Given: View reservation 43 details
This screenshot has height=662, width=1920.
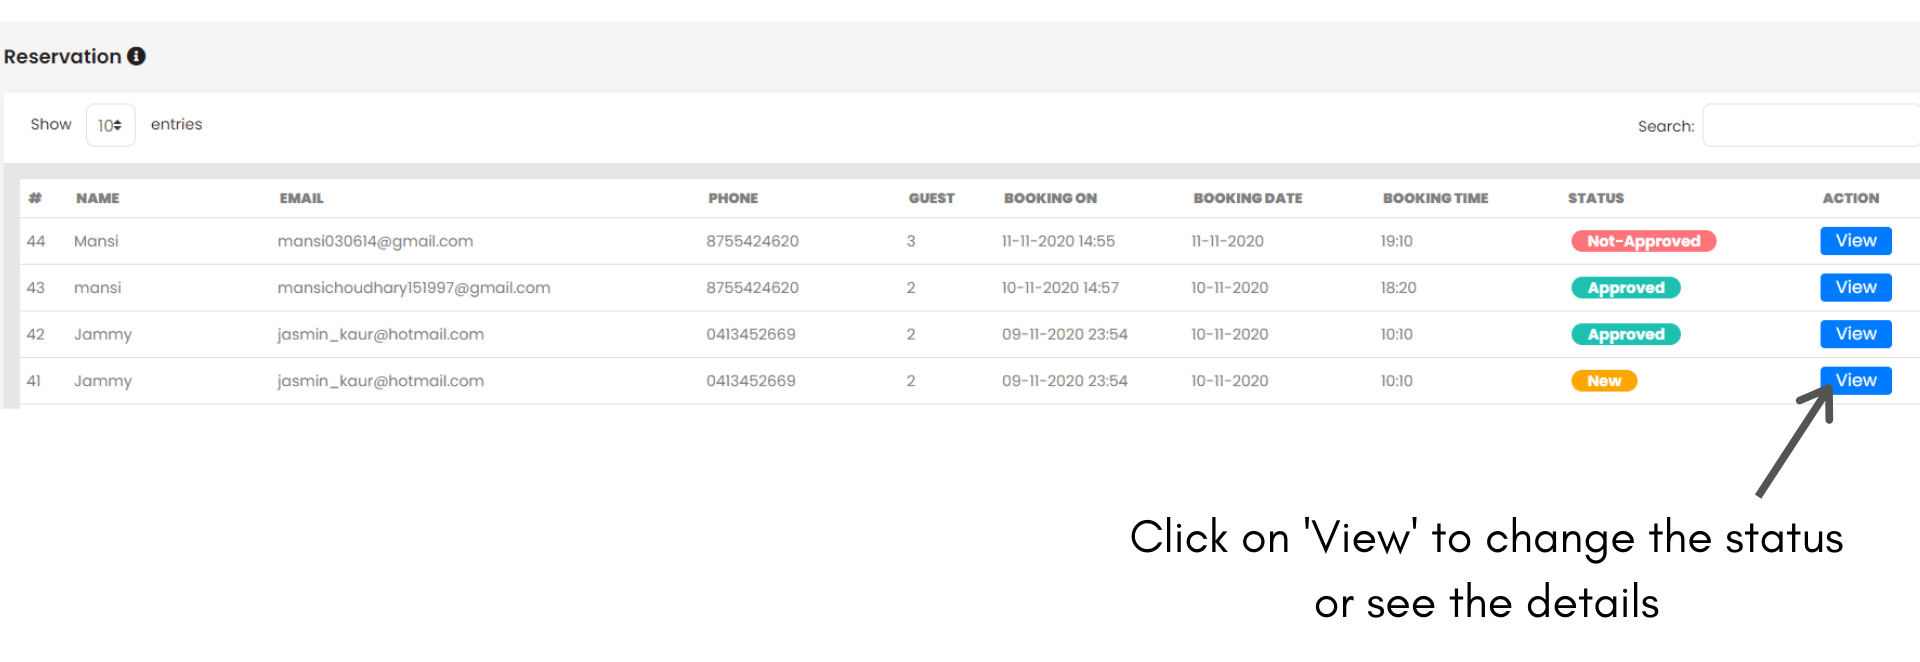Looking at the screenshot, I should point(1855,288).
